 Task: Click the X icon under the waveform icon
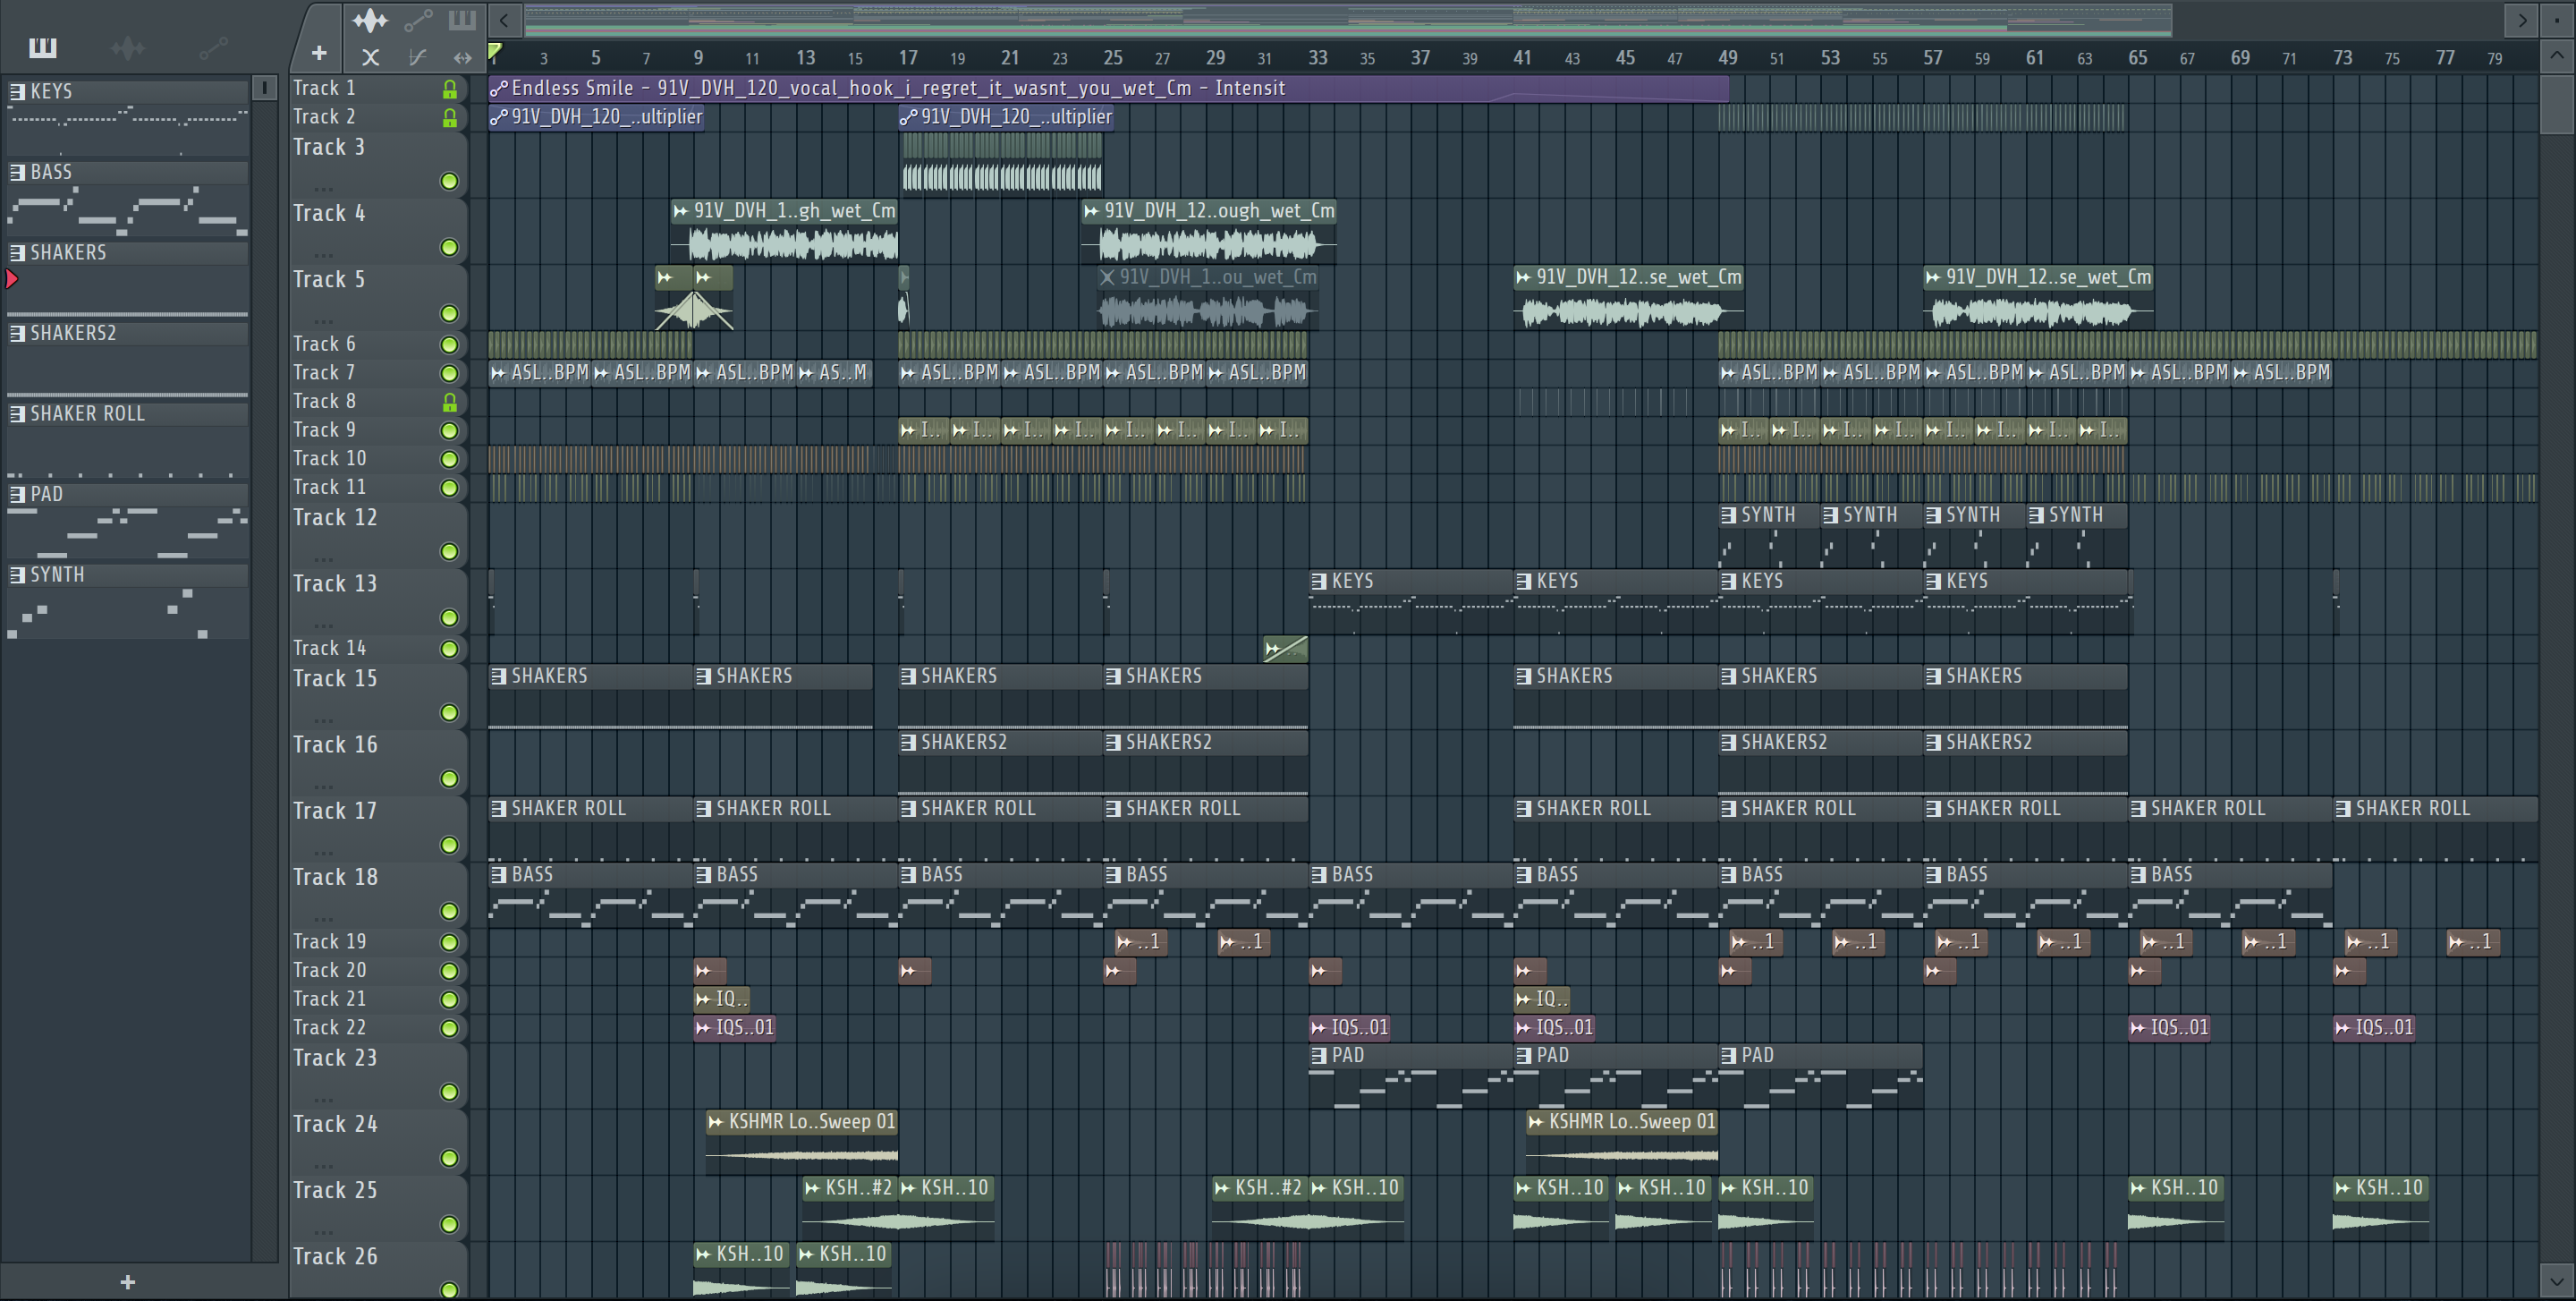370,57
